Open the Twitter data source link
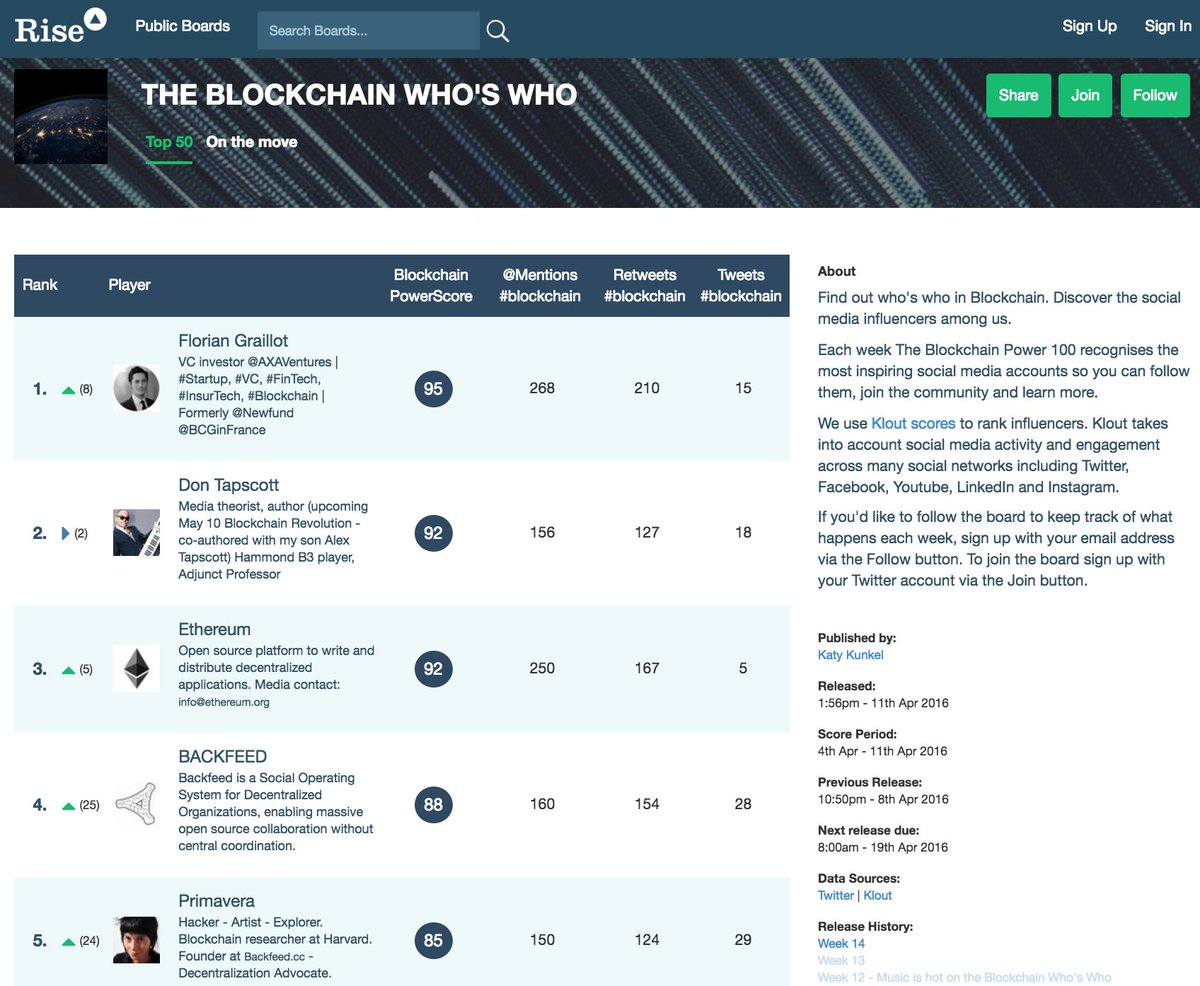1200x986 pixels. pyautogui.click(x=836, y=895)
